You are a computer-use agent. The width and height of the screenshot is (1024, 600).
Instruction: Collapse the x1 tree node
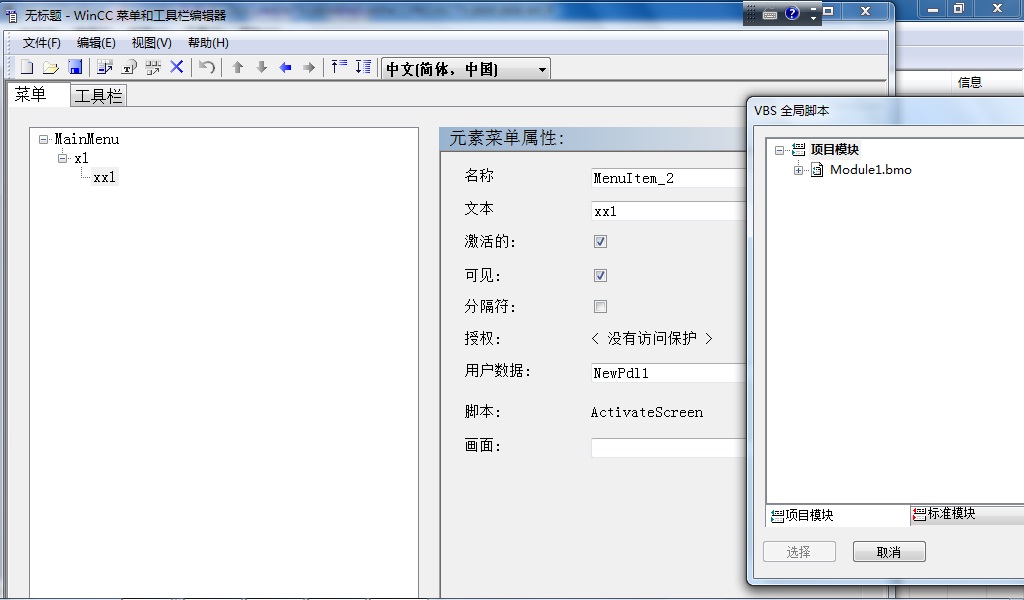click(63, 158)
